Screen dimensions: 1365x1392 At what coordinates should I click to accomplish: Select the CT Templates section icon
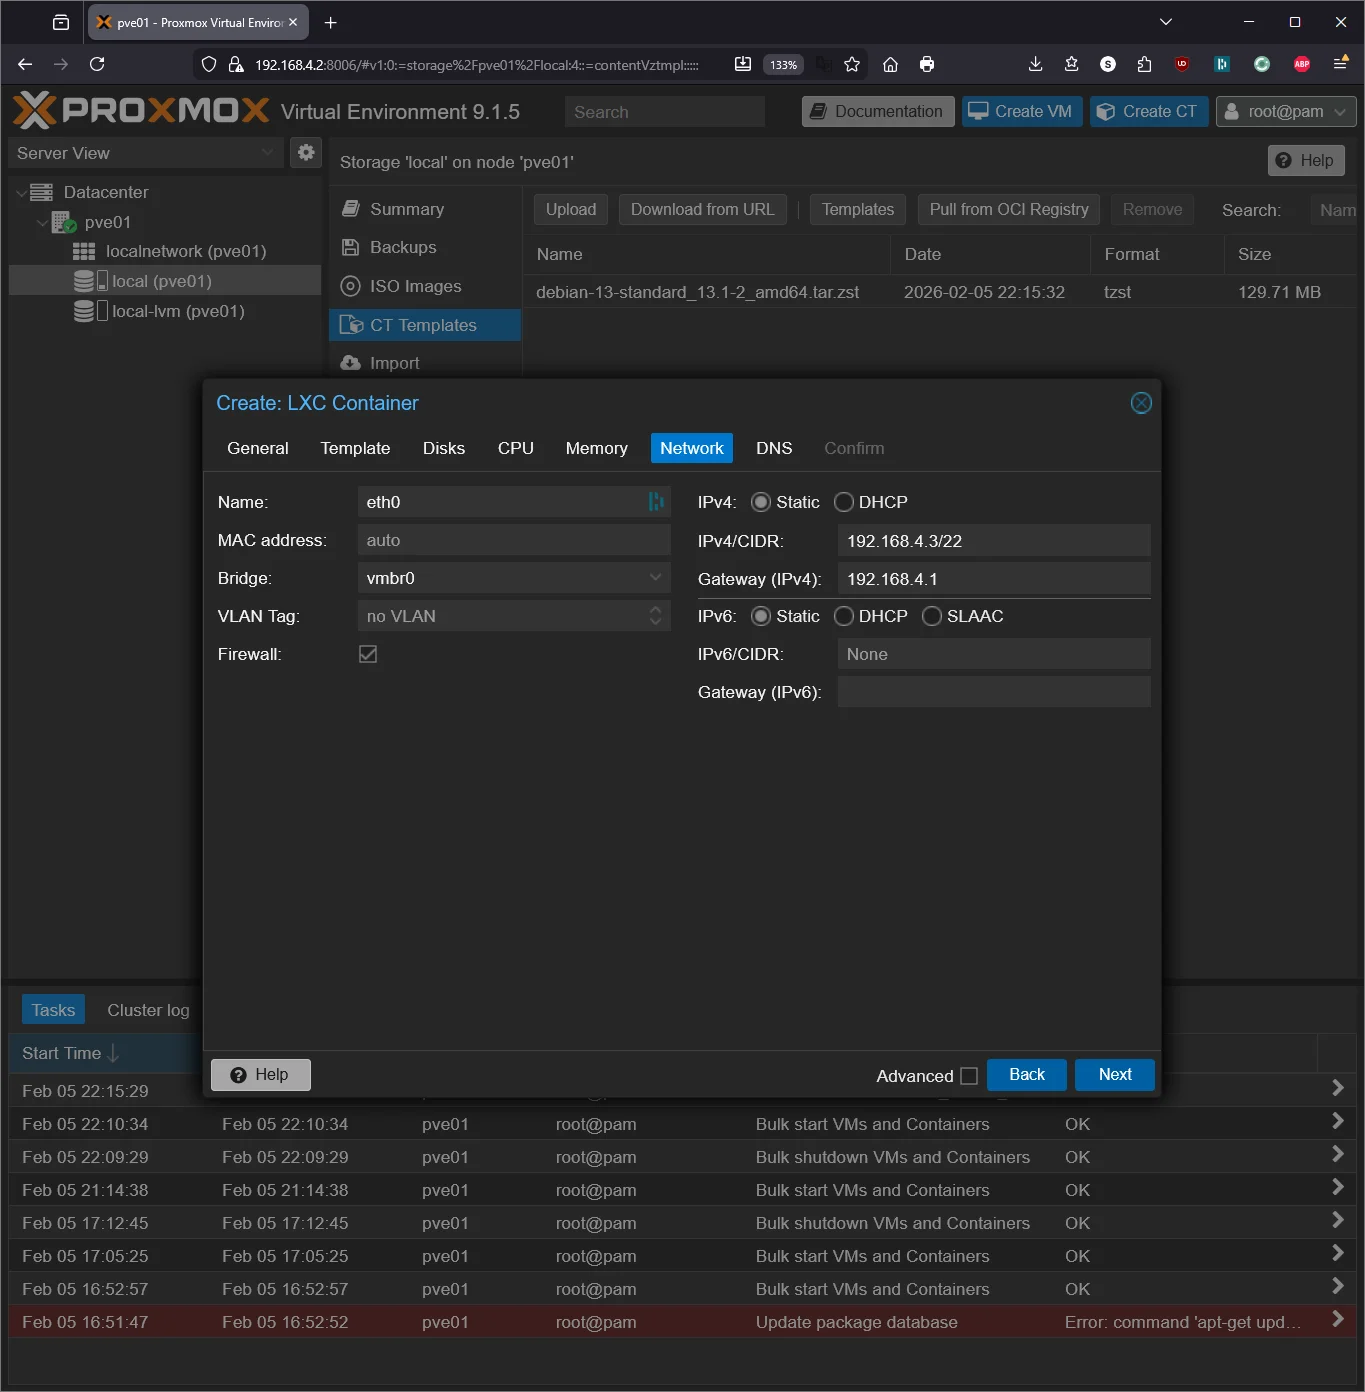[x=353, y=324]
